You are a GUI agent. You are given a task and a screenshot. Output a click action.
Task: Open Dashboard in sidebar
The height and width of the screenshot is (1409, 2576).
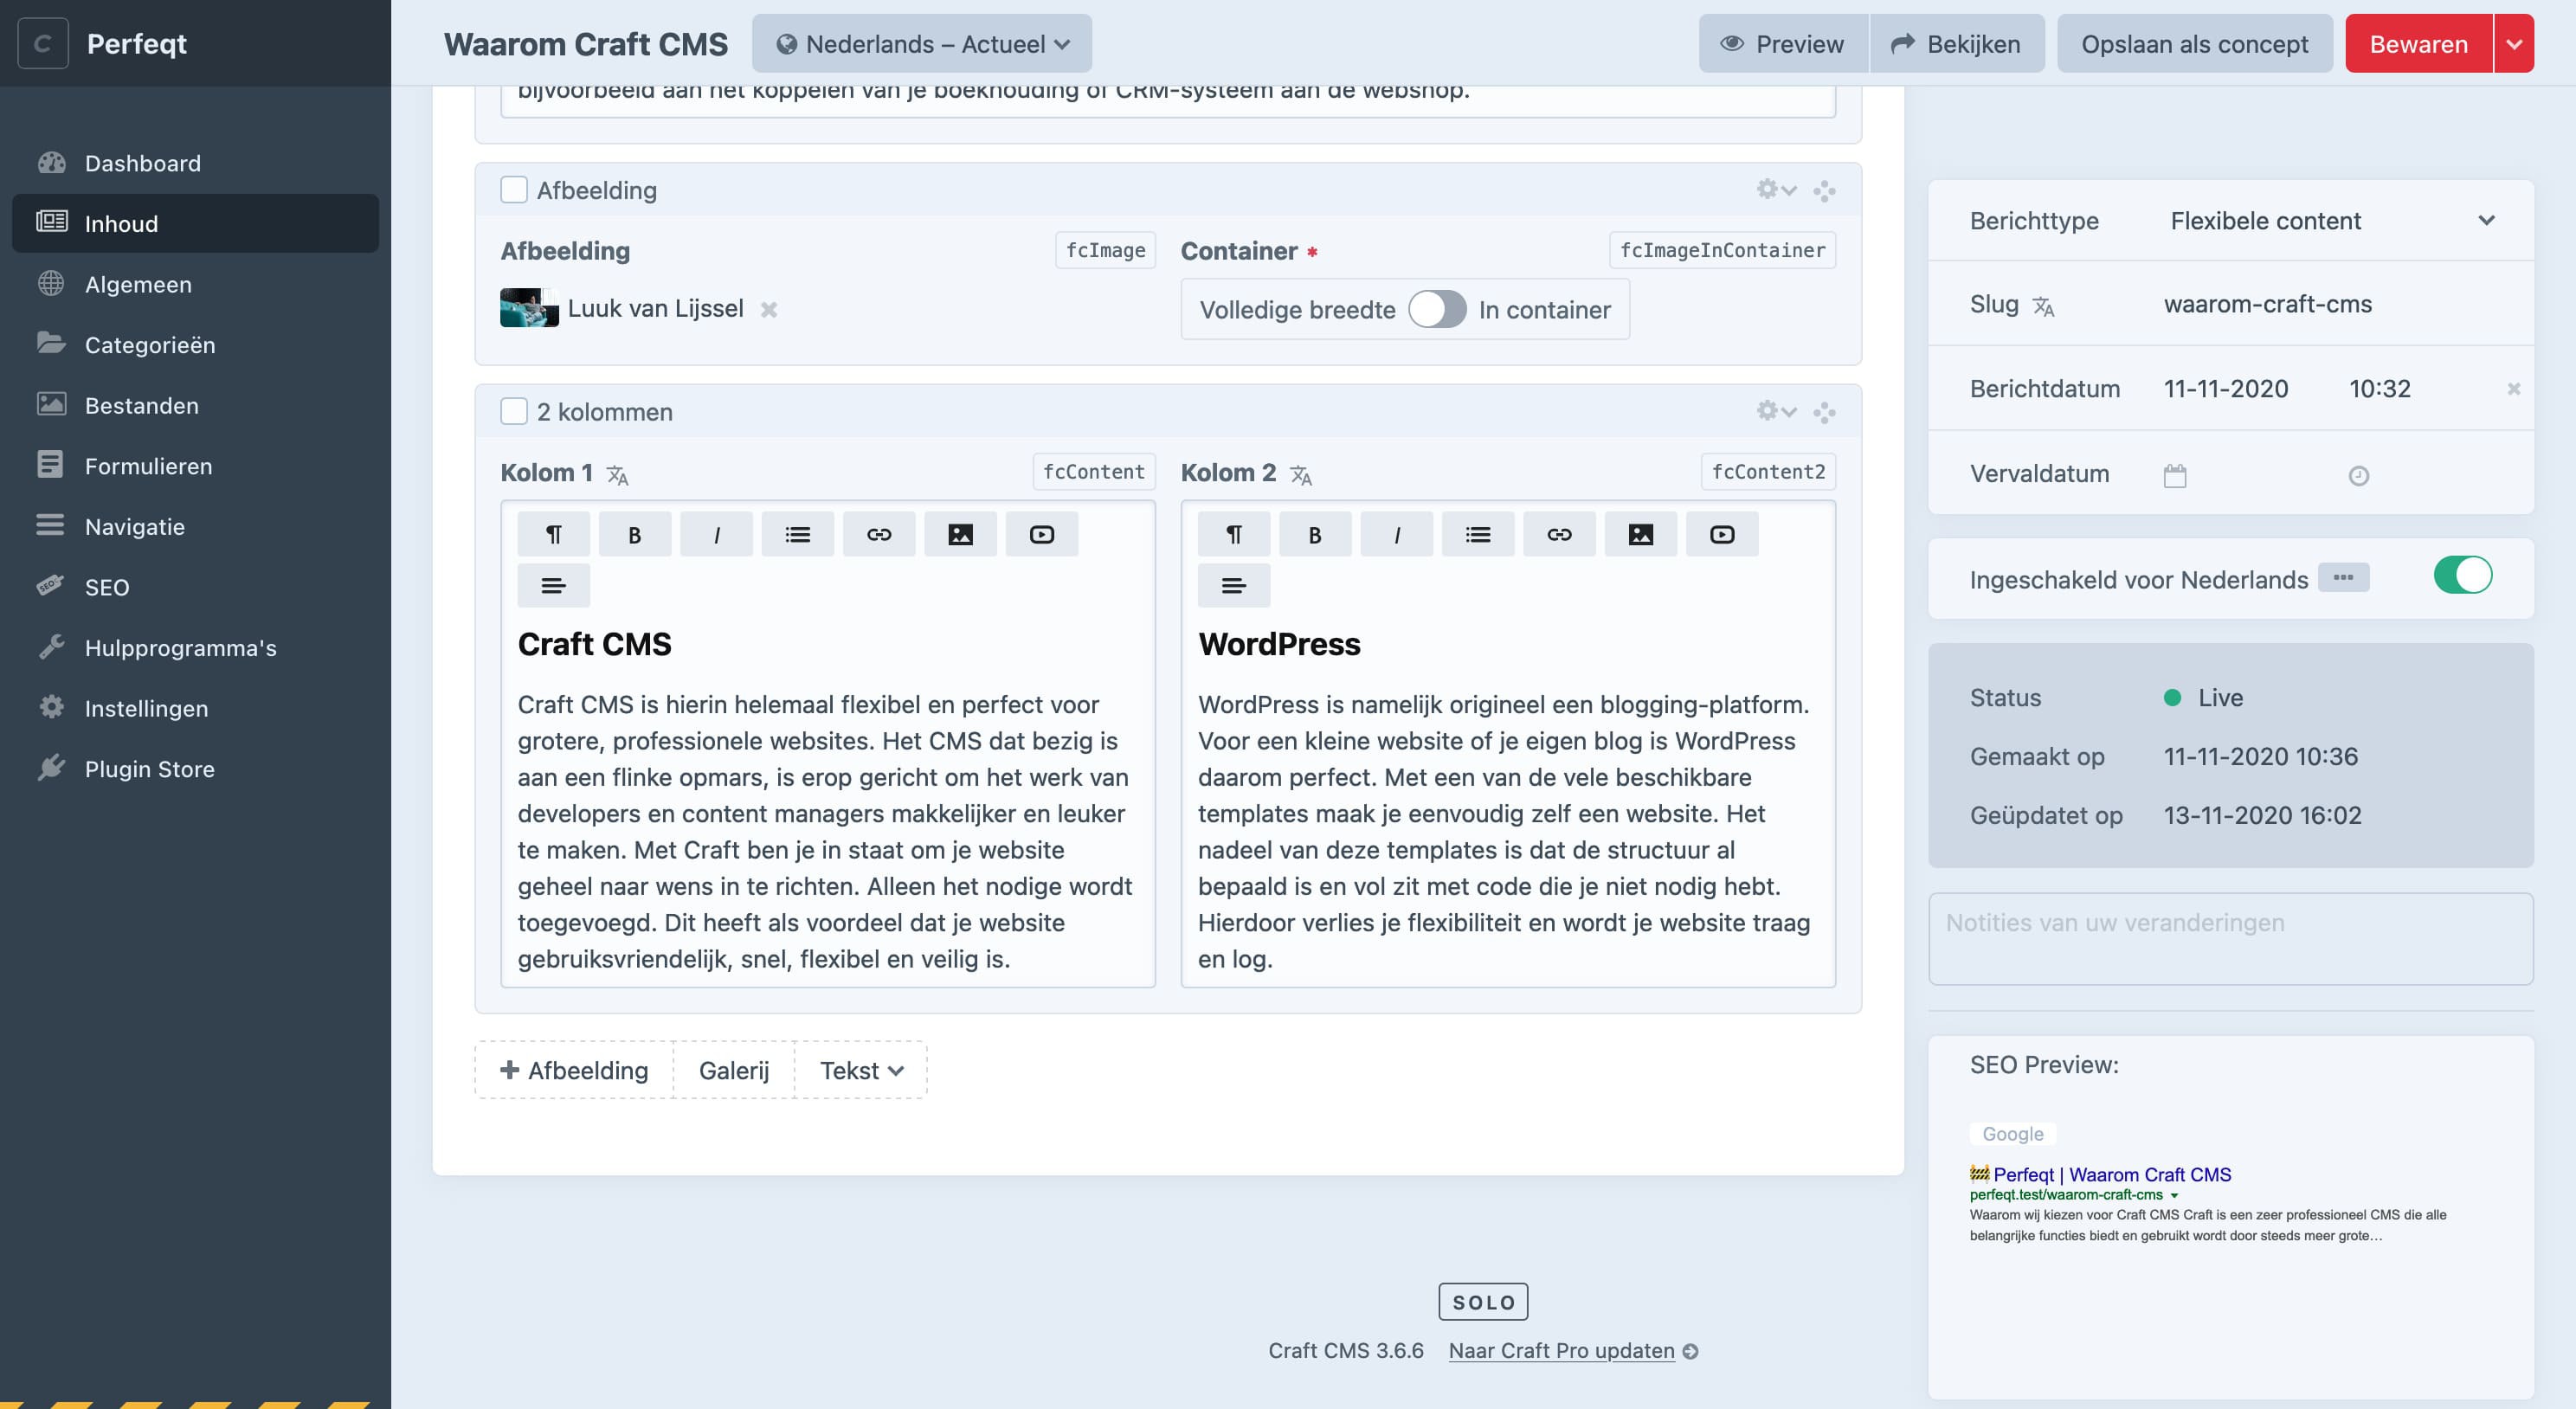[x=195, y=163]
